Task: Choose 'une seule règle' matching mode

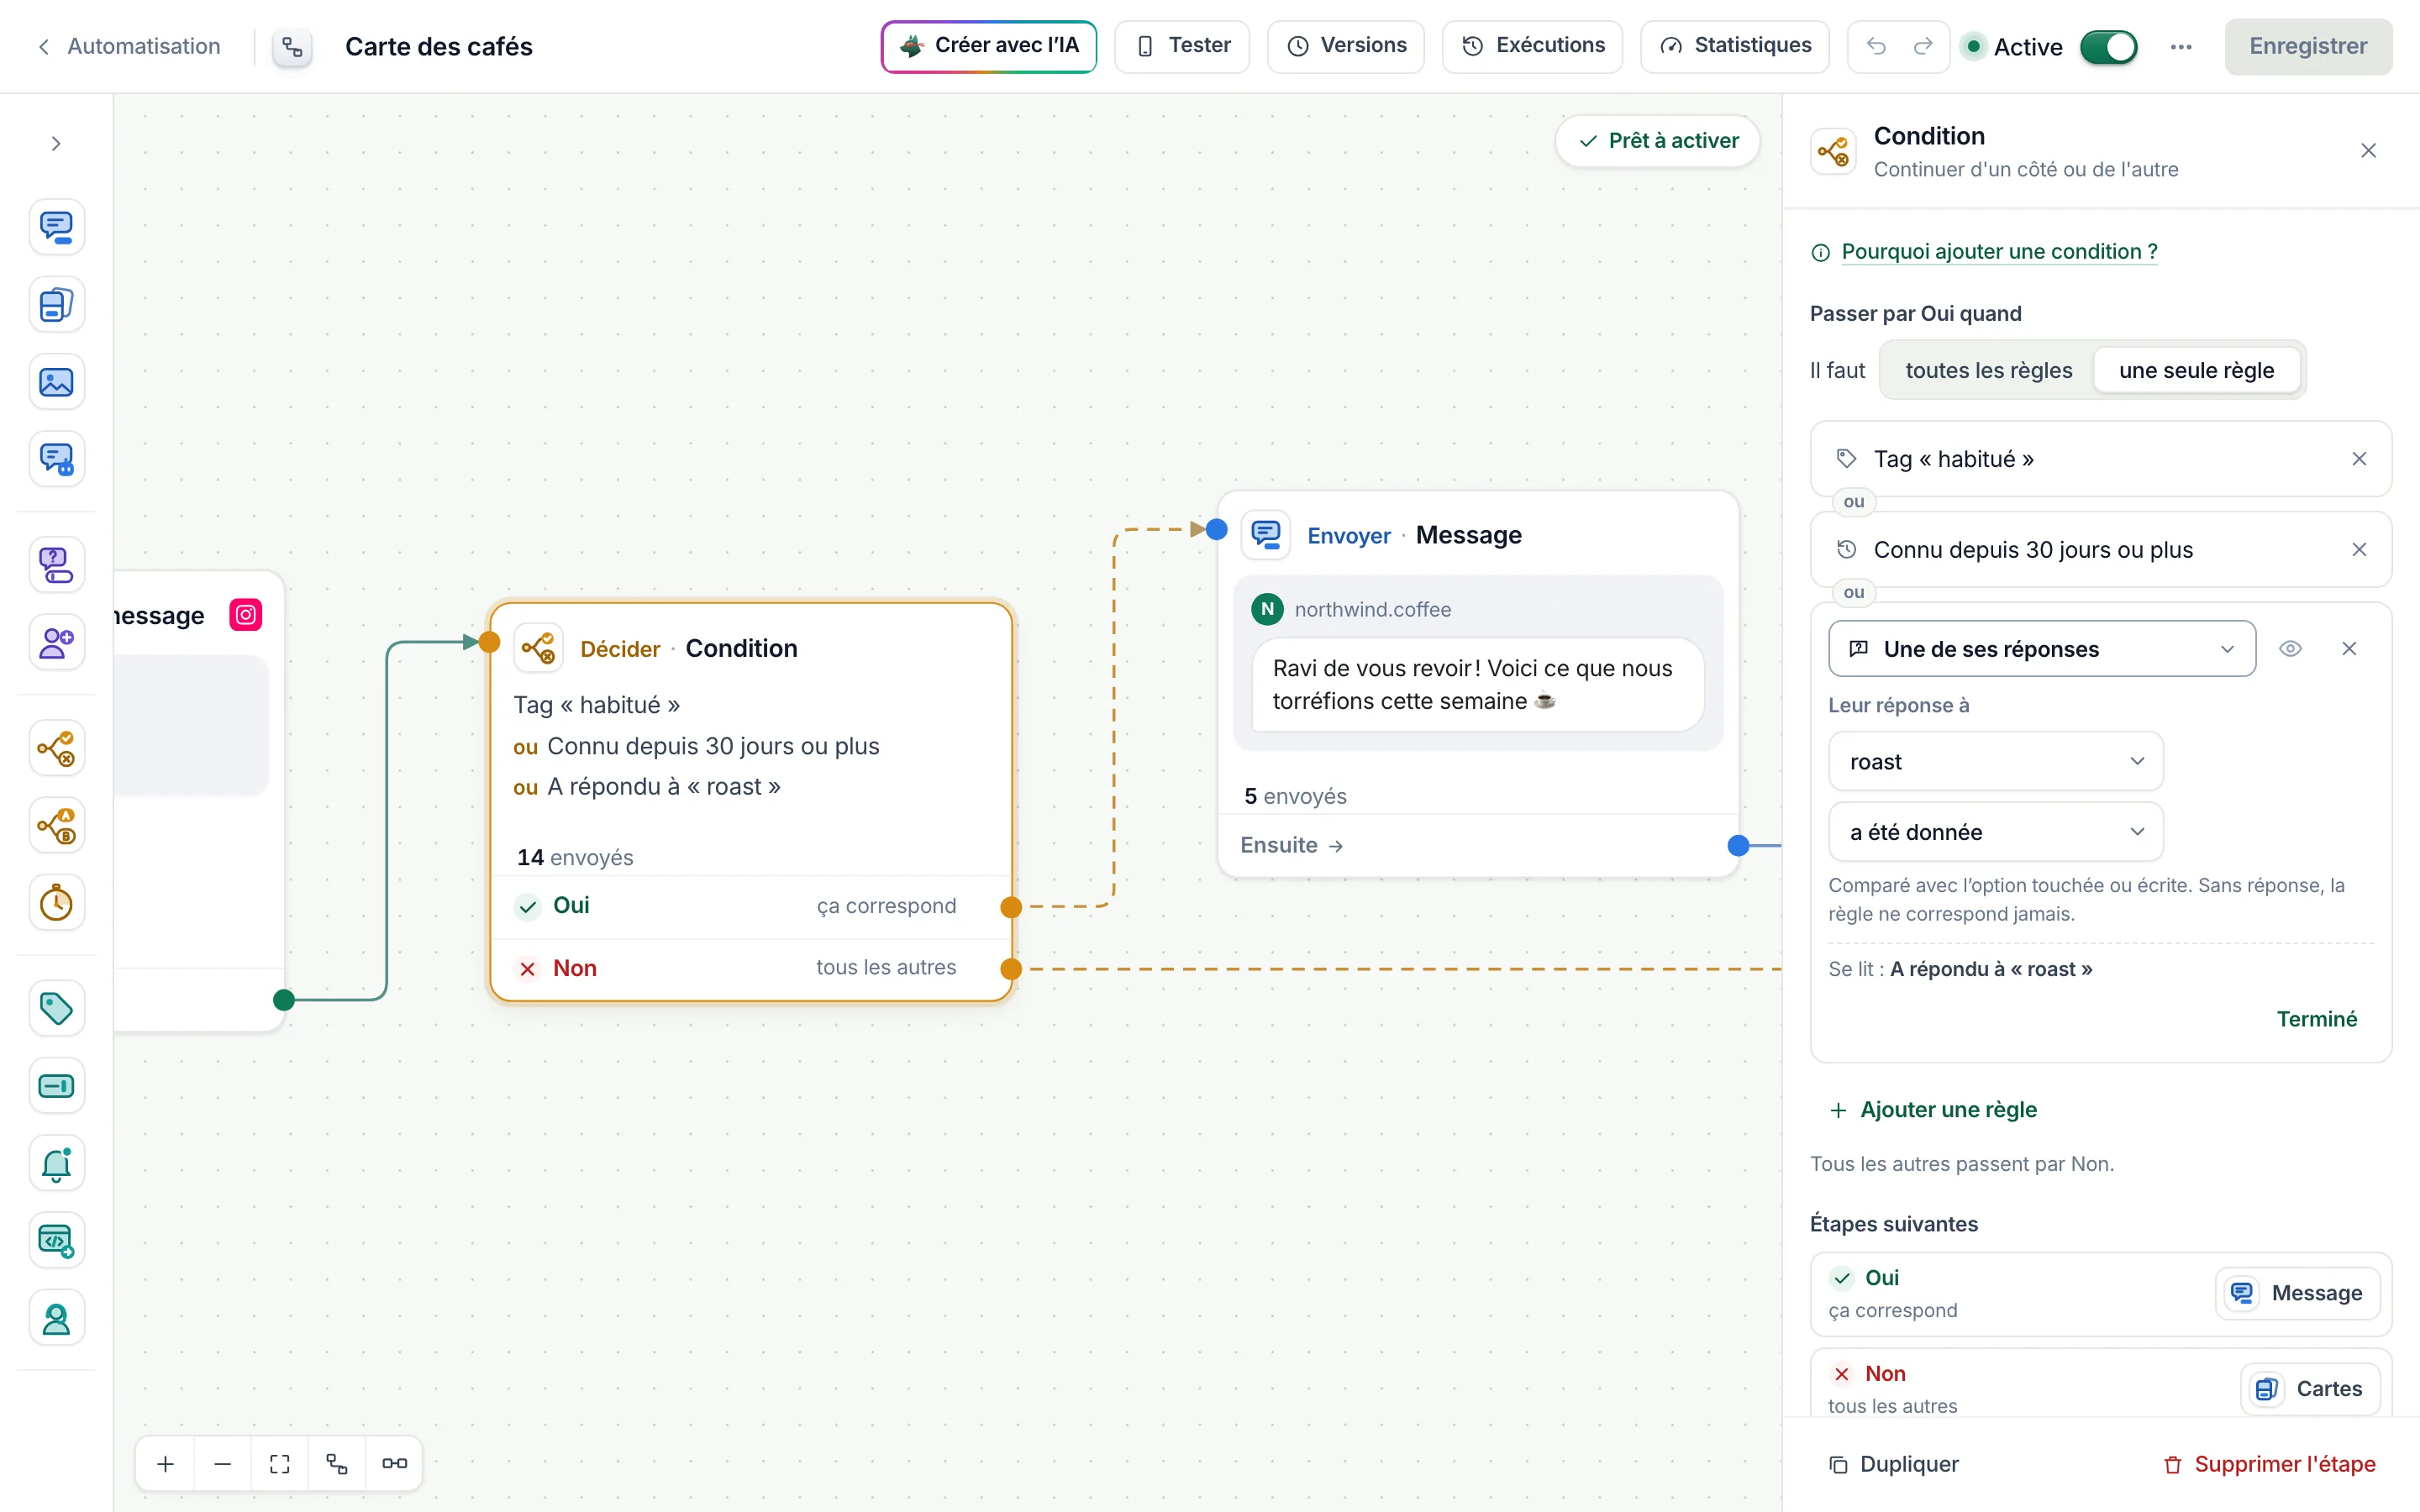Action: [x=2196, y=370]
